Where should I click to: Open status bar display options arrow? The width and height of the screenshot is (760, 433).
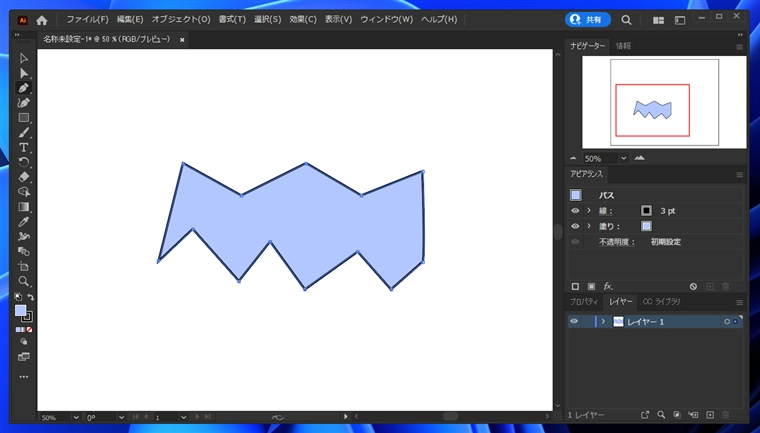(346, 417)
